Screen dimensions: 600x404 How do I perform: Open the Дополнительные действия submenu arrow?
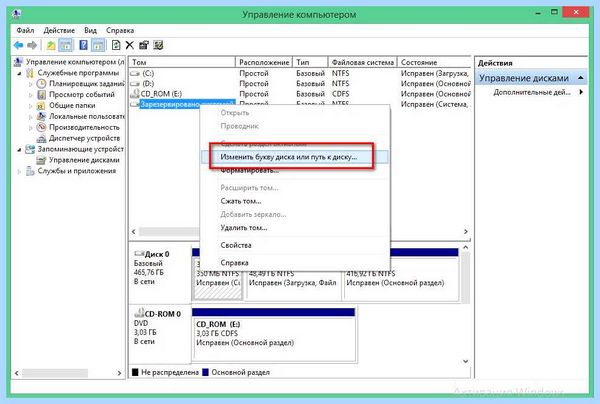(x=581, y=92)
